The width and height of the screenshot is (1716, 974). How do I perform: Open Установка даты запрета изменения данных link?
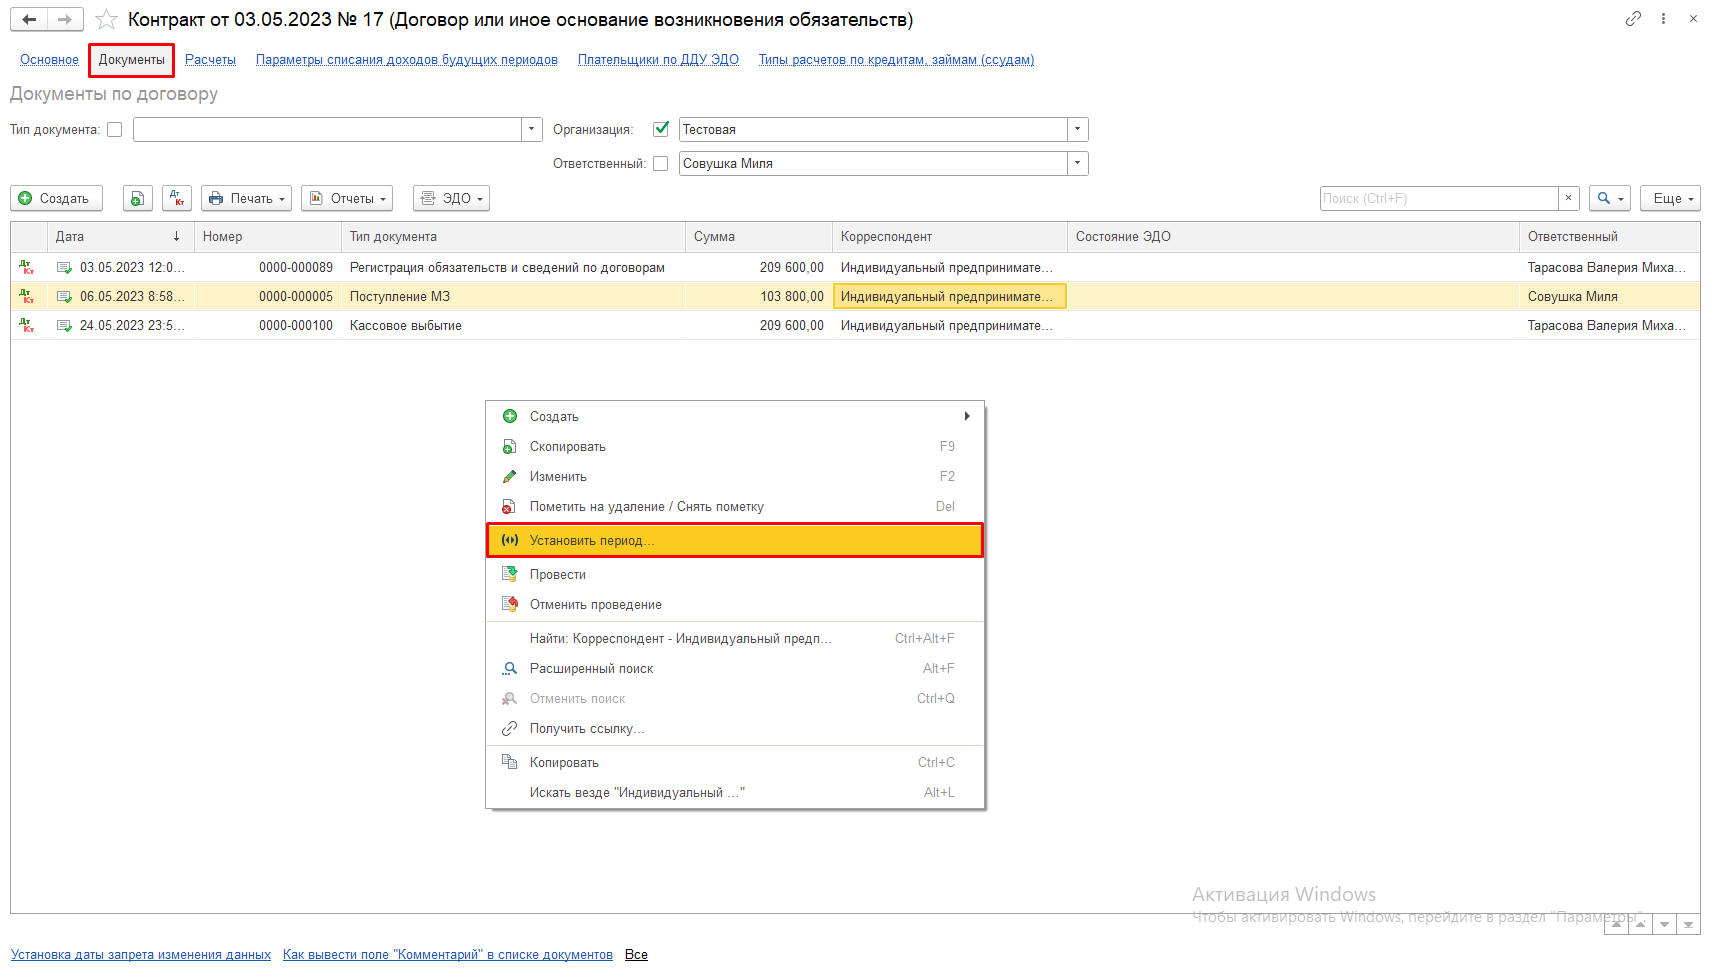(x=141, y=955)
